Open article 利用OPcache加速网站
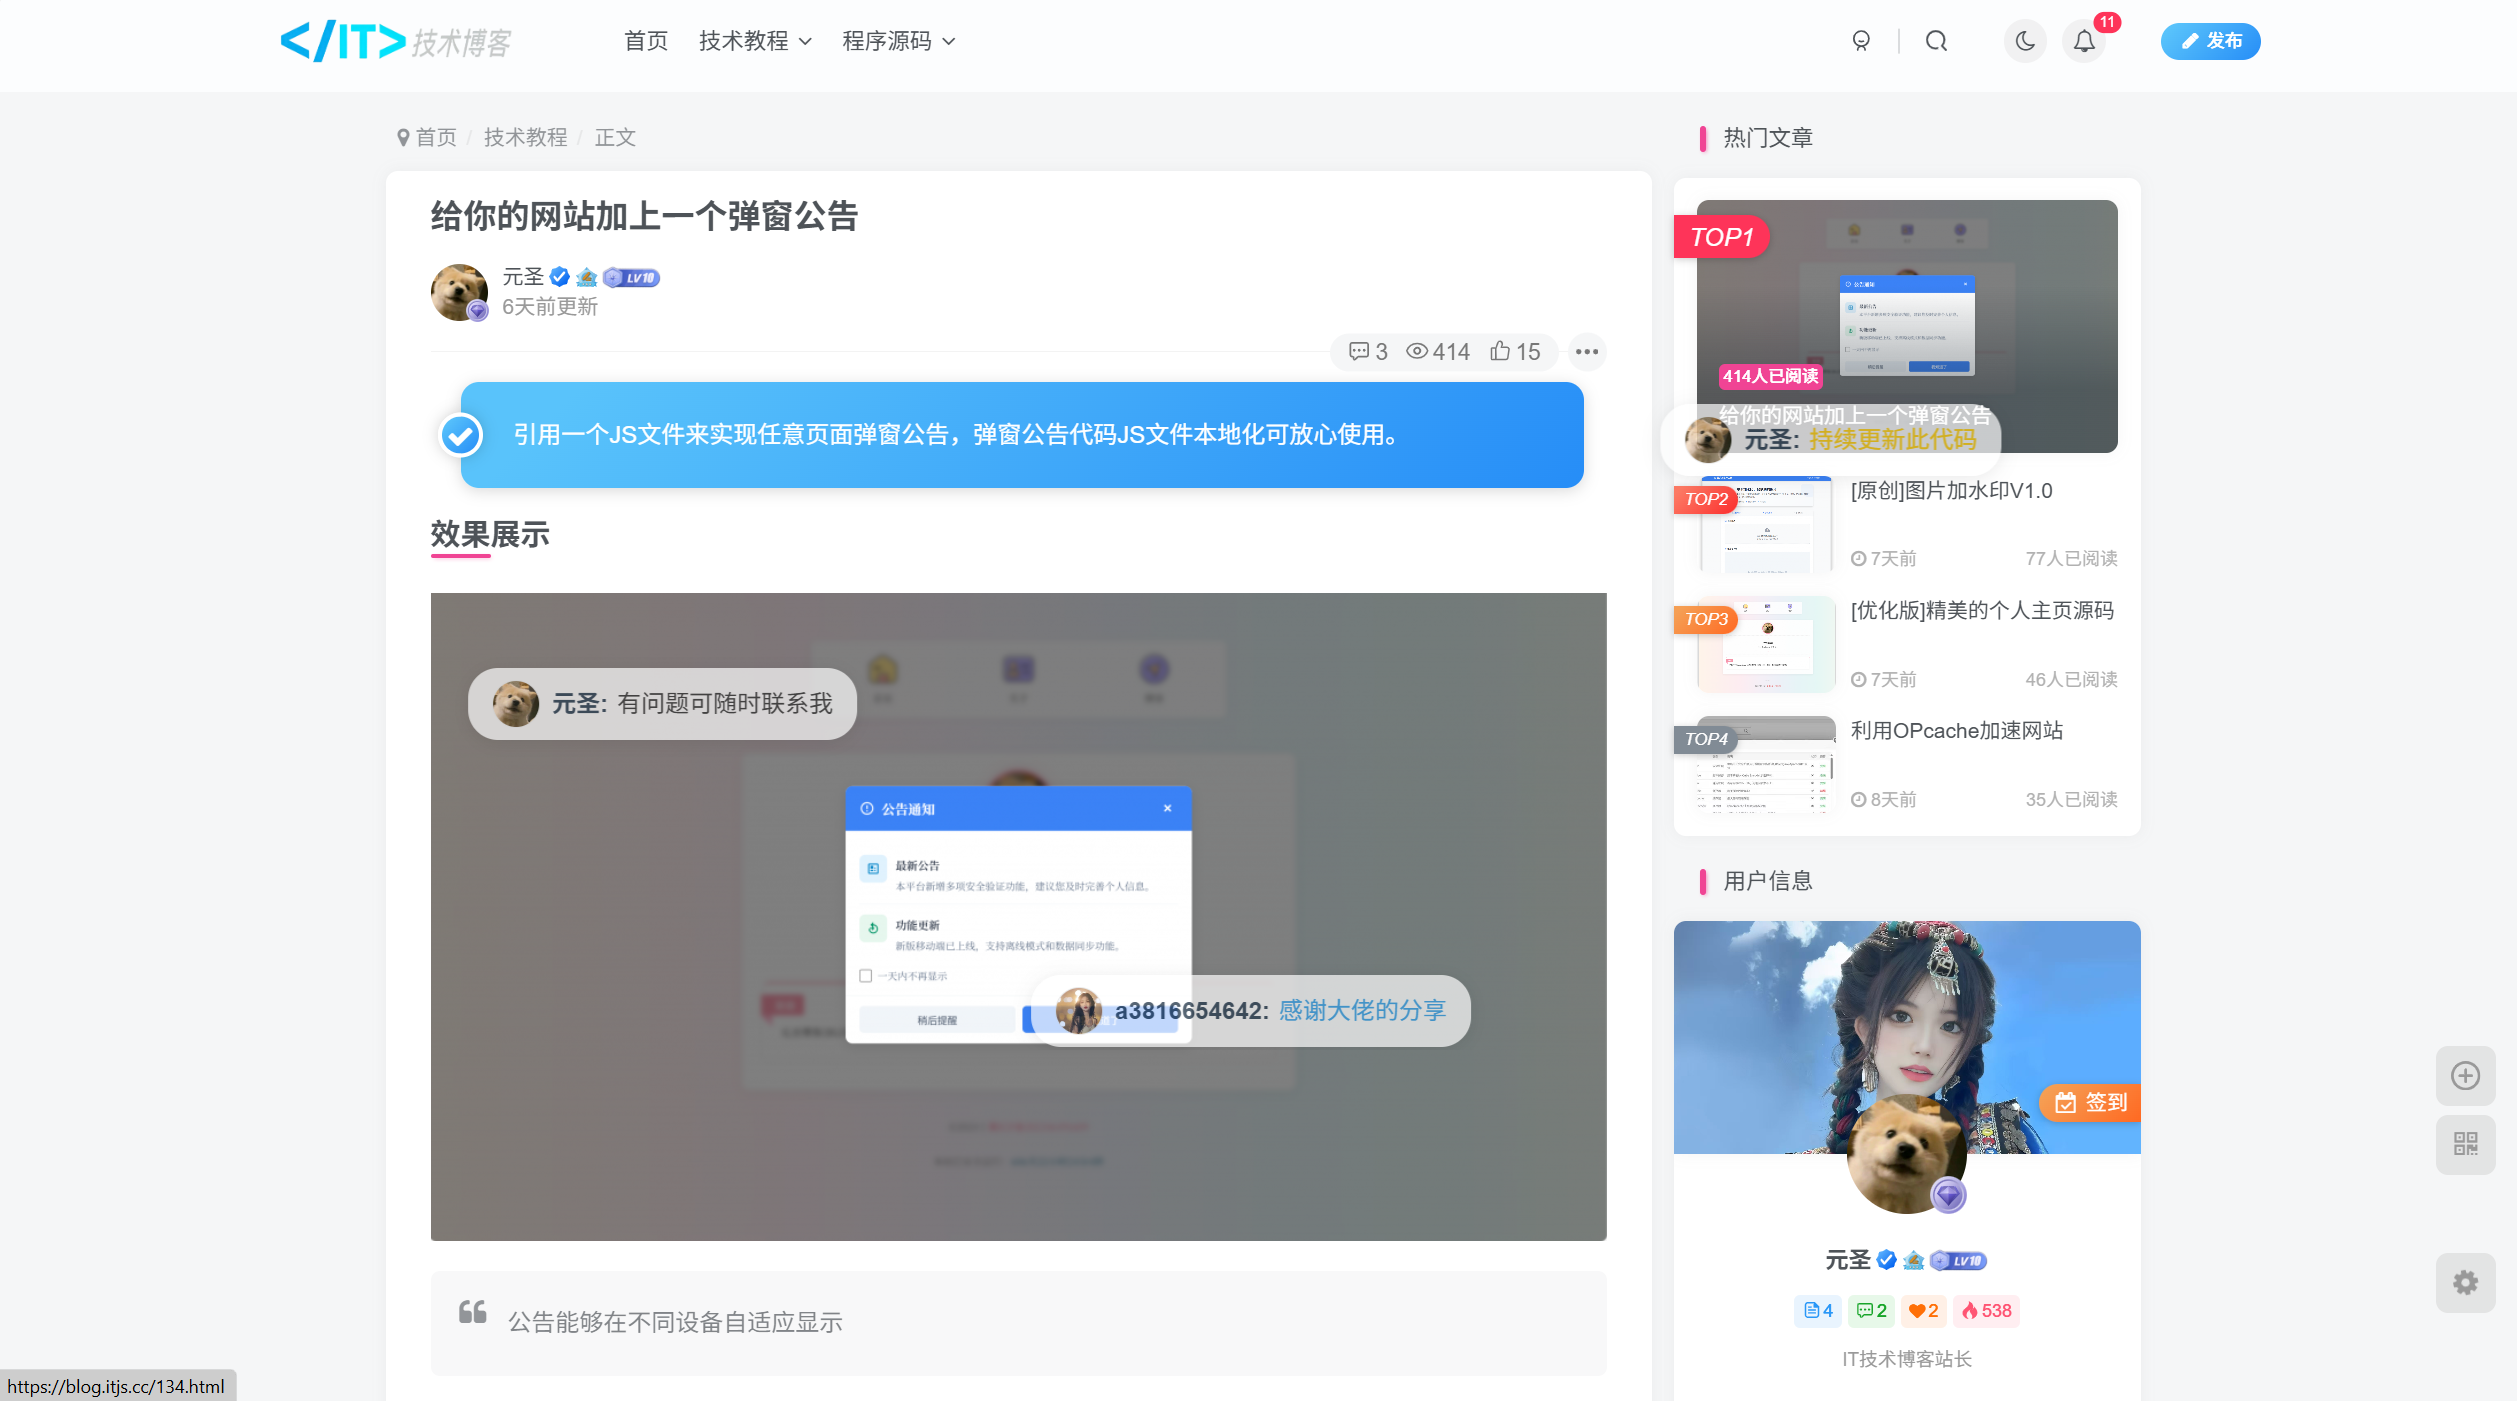The height and width of the screenshot is (1401, 2517). 1956,731
